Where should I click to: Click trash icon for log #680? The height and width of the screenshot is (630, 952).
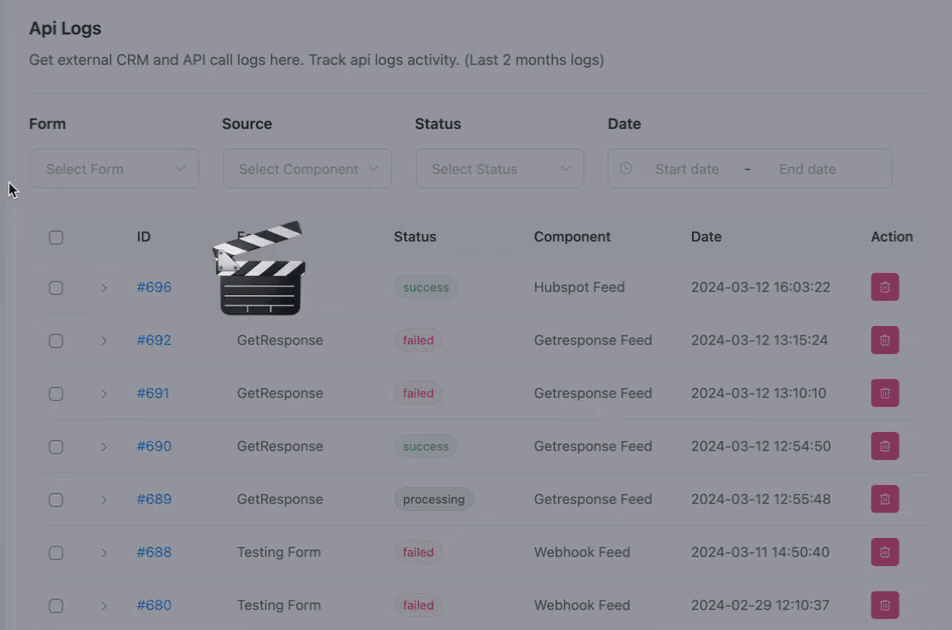pos(884,605)
